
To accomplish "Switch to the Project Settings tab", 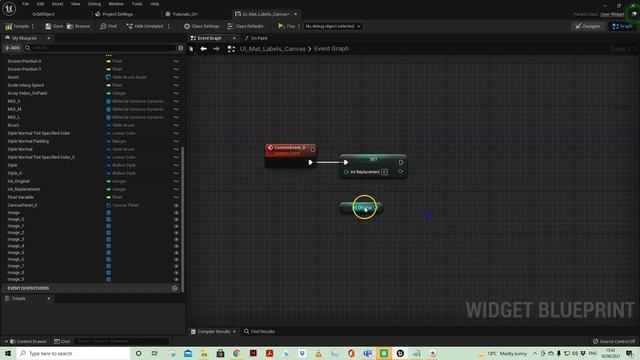I will pos(114,14).
